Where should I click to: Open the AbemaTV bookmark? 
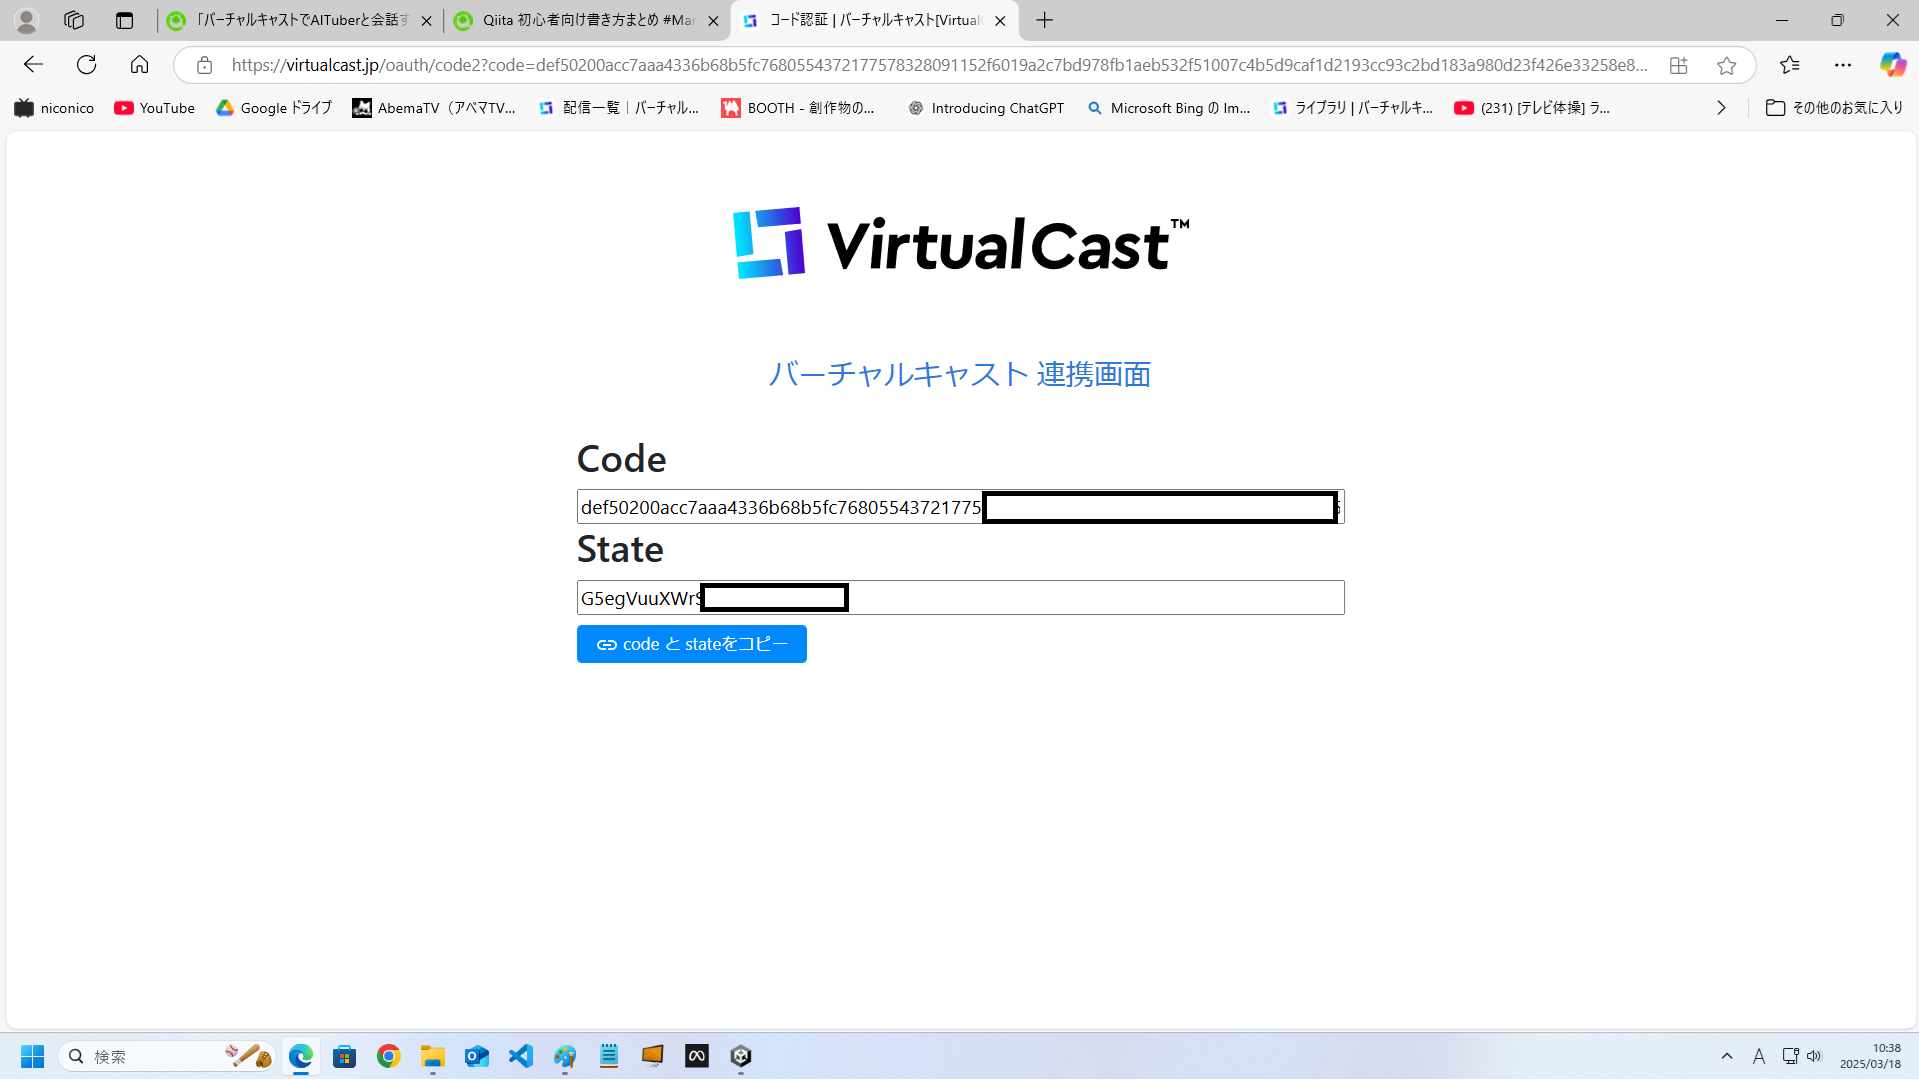pyautogui.click(x=434, y=108)
